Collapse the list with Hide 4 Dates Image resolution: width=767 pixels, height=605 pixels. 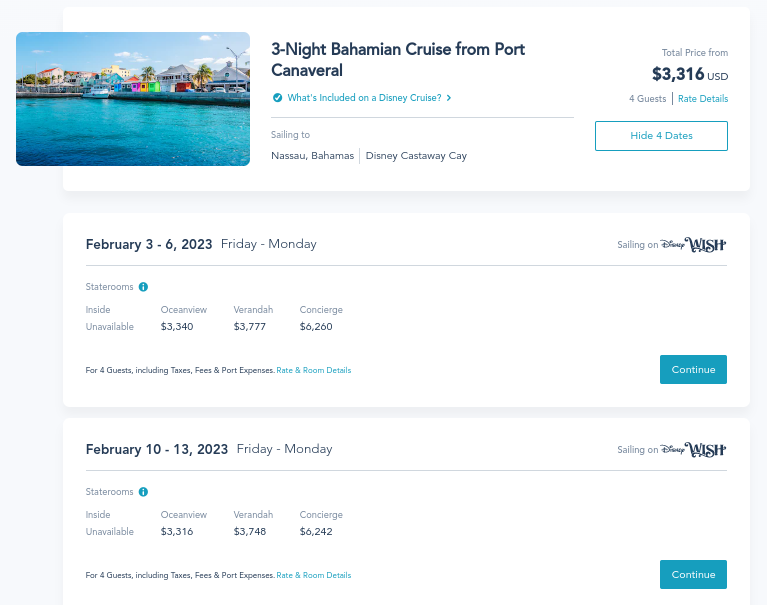661,136
